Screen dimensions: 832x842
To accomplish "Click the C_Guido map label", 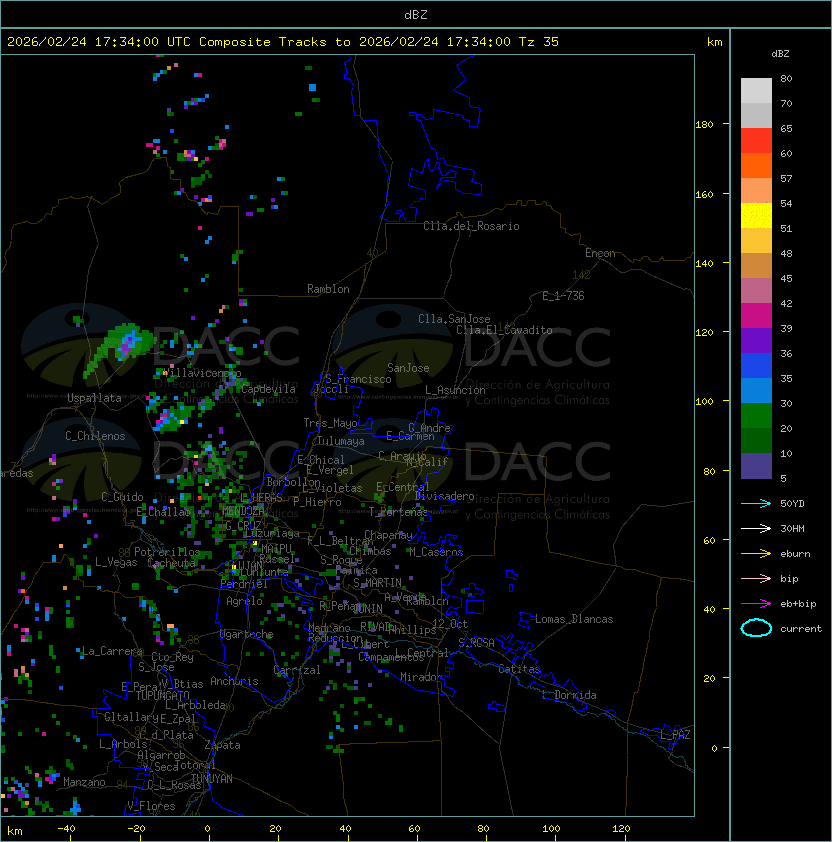I will tap(122, 497).
